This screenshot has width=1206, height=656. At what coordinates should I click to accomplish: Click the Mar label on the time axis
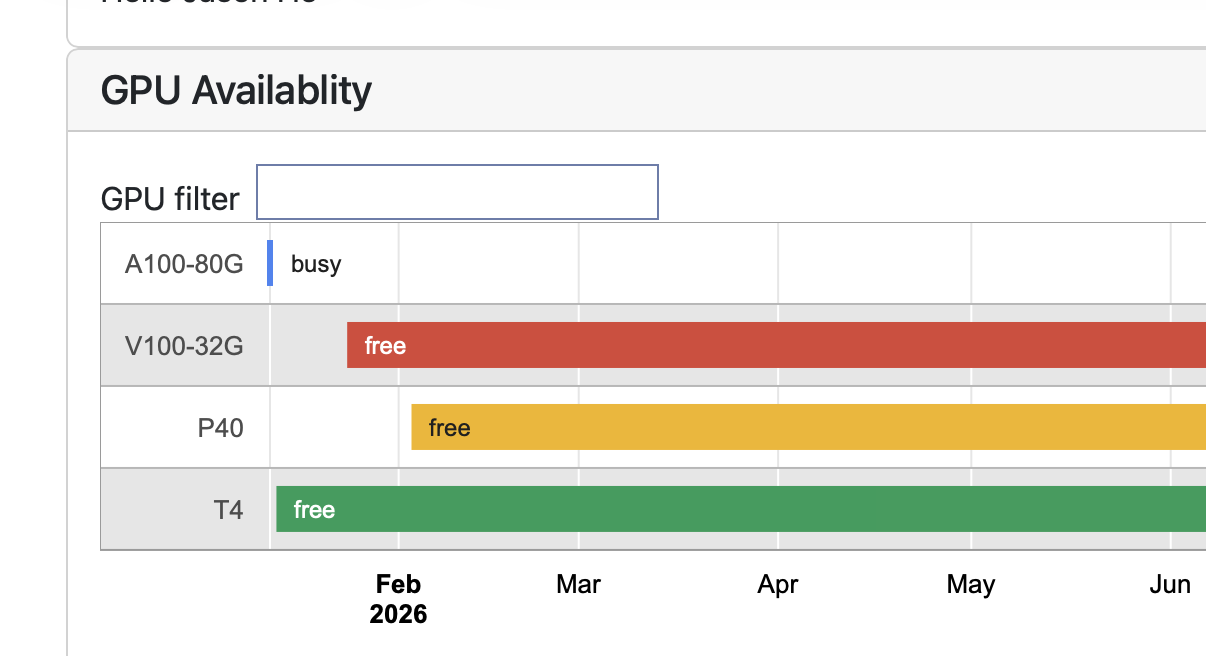(578, 584)
